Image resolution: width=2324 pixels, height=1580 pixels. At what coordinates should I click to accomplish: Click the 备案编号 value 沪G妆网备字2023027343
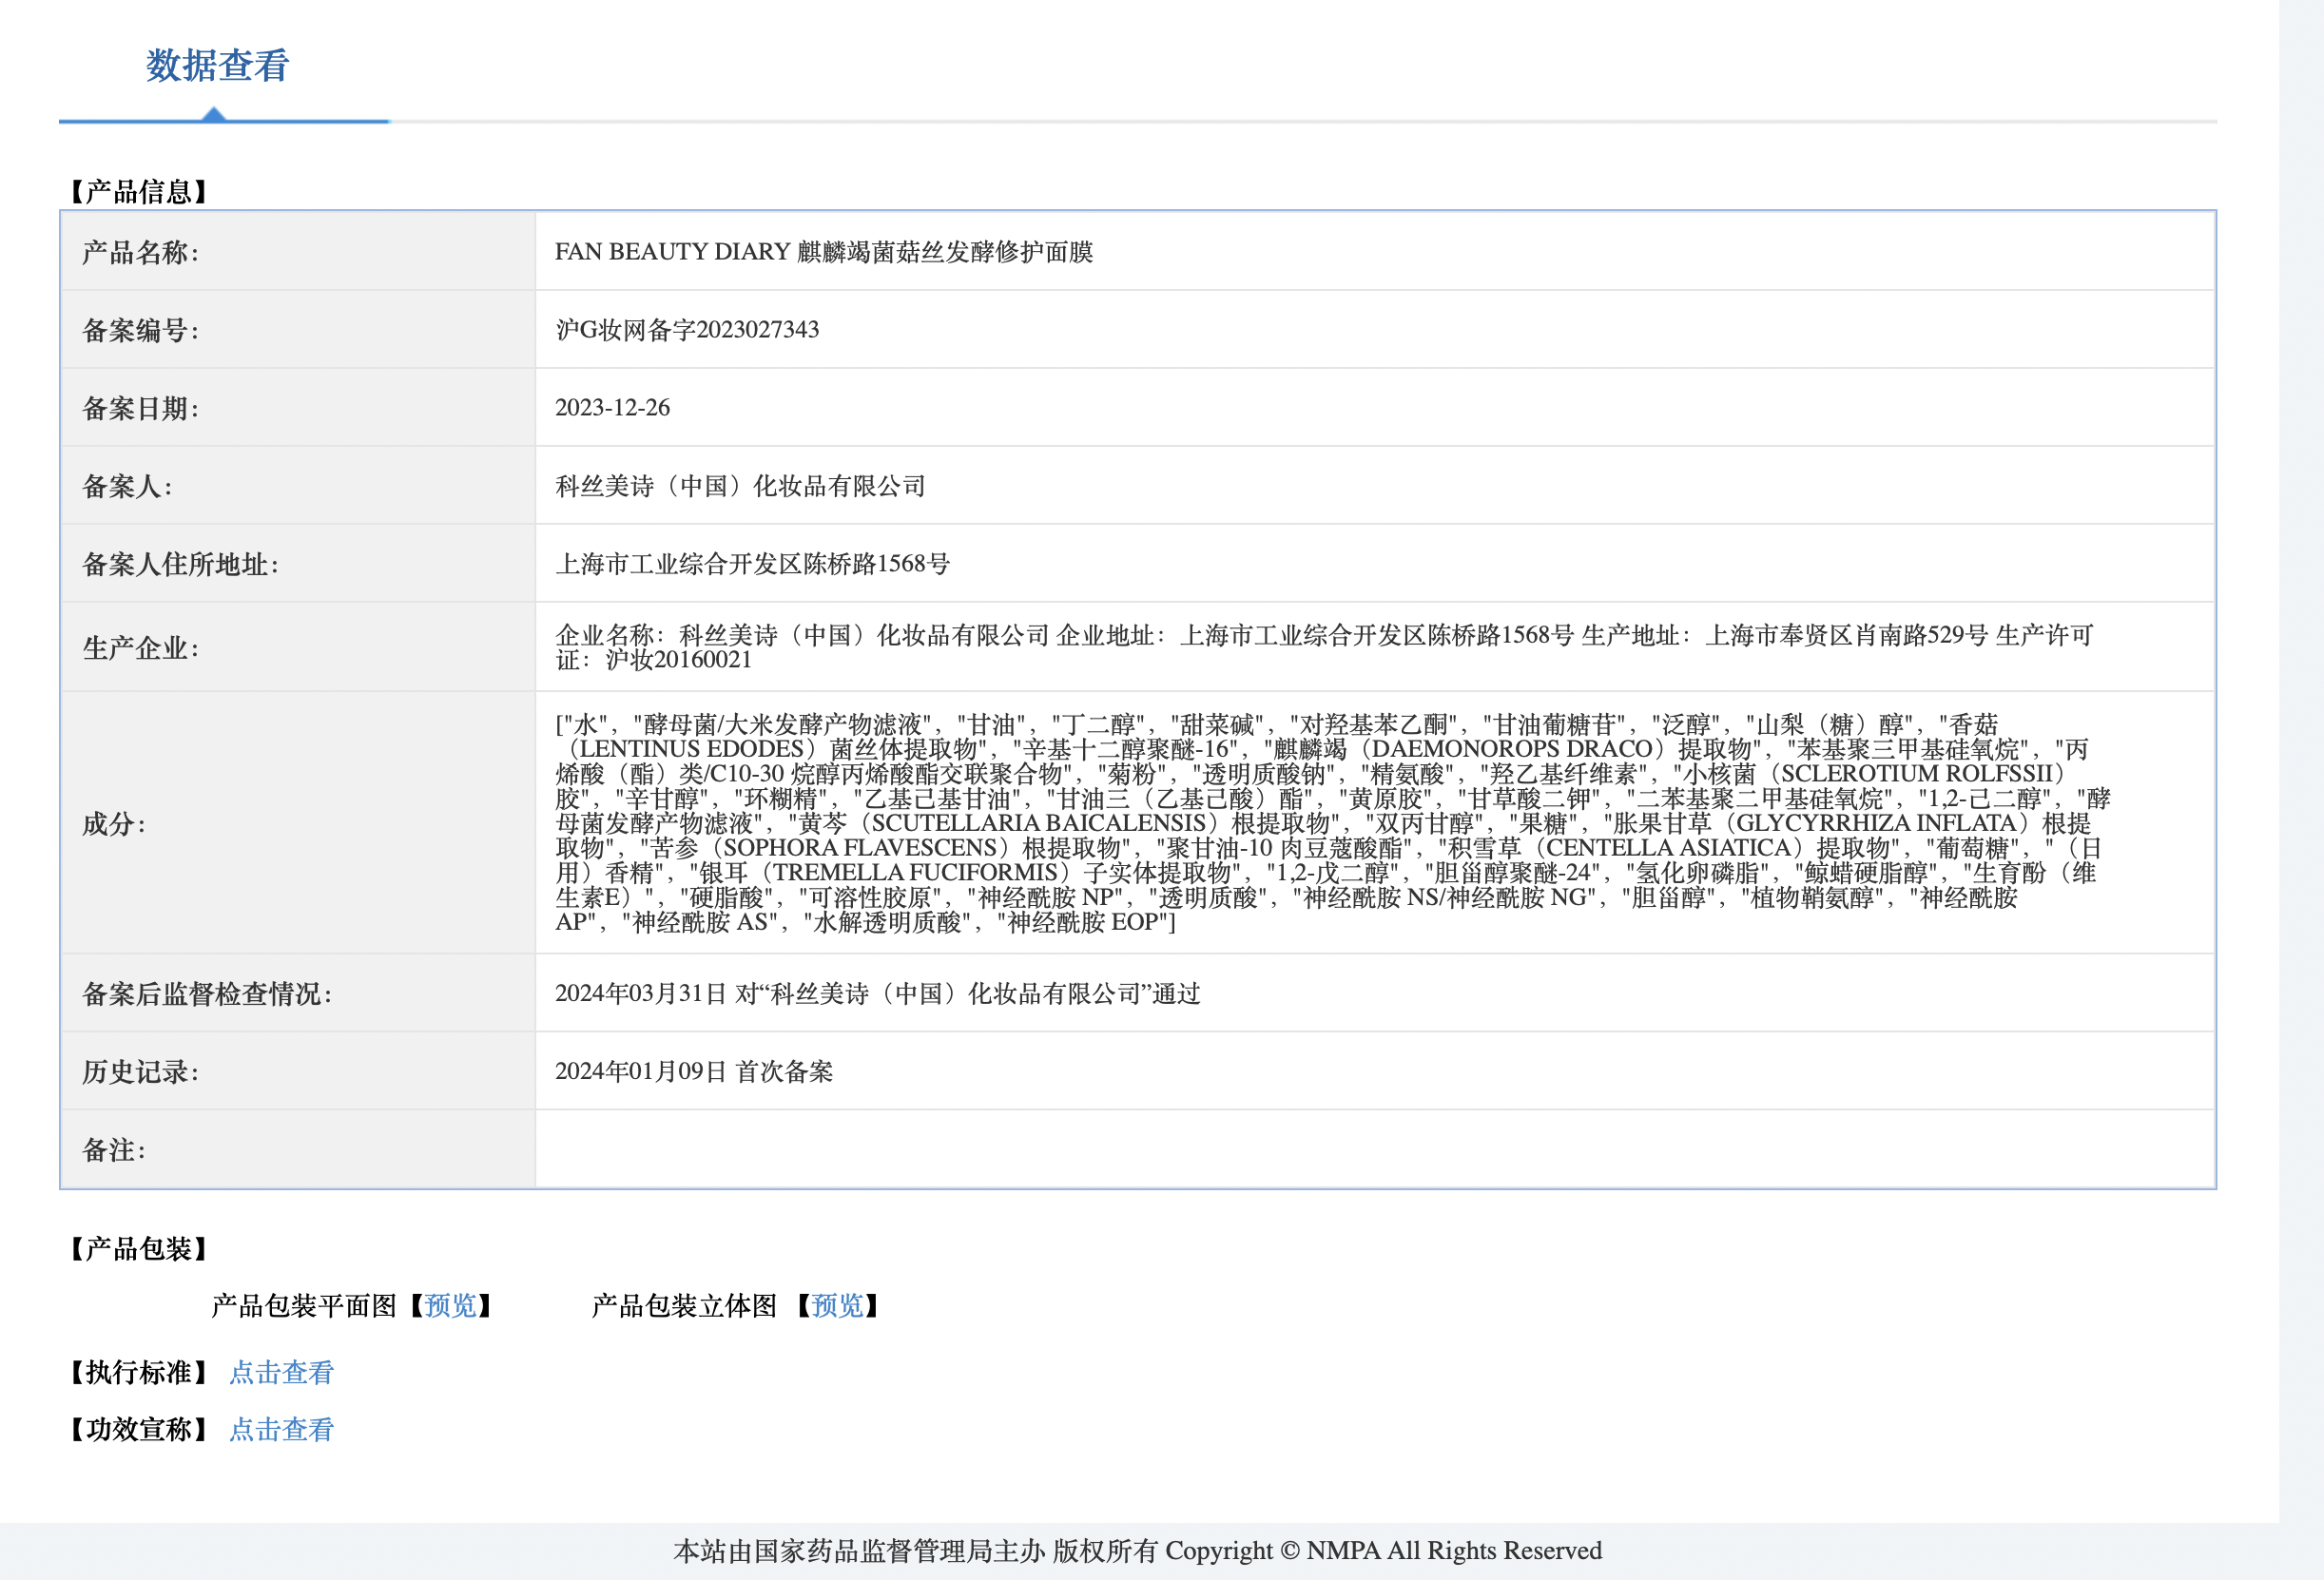(687, 330)
